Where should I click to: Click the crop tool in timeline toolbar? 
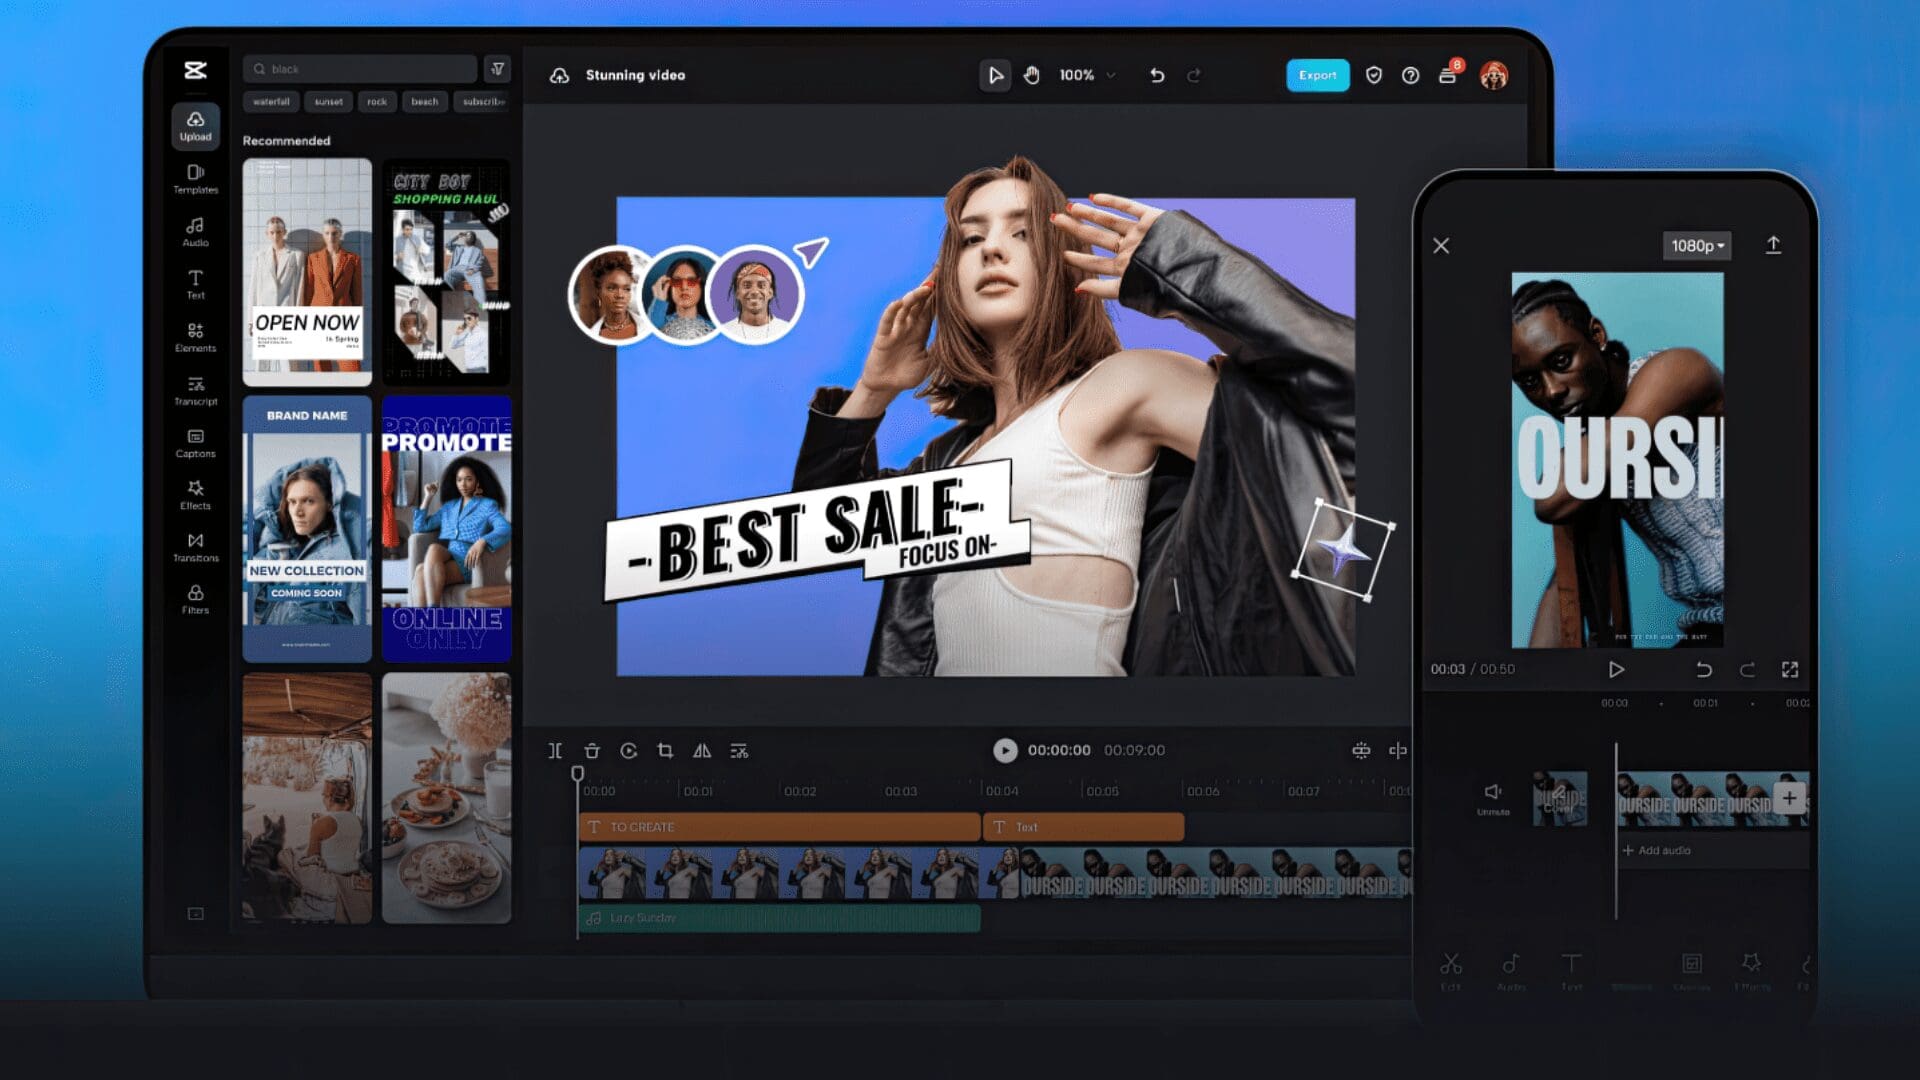tap(665, 751)
